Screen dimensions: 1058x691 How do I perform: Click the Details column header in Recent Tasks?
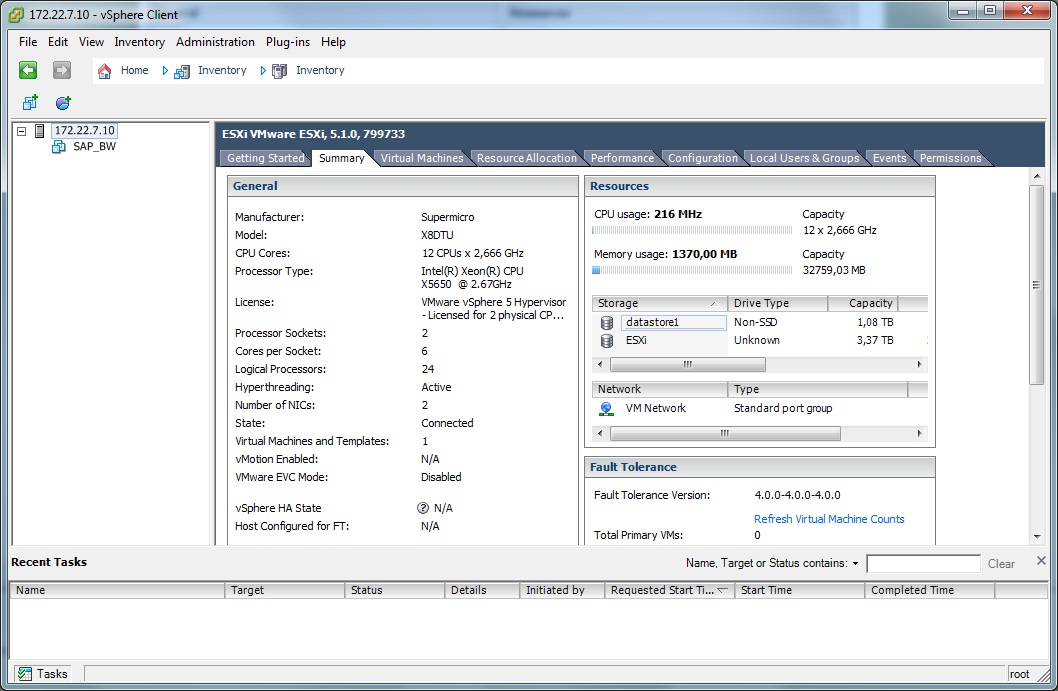[482, 590]
